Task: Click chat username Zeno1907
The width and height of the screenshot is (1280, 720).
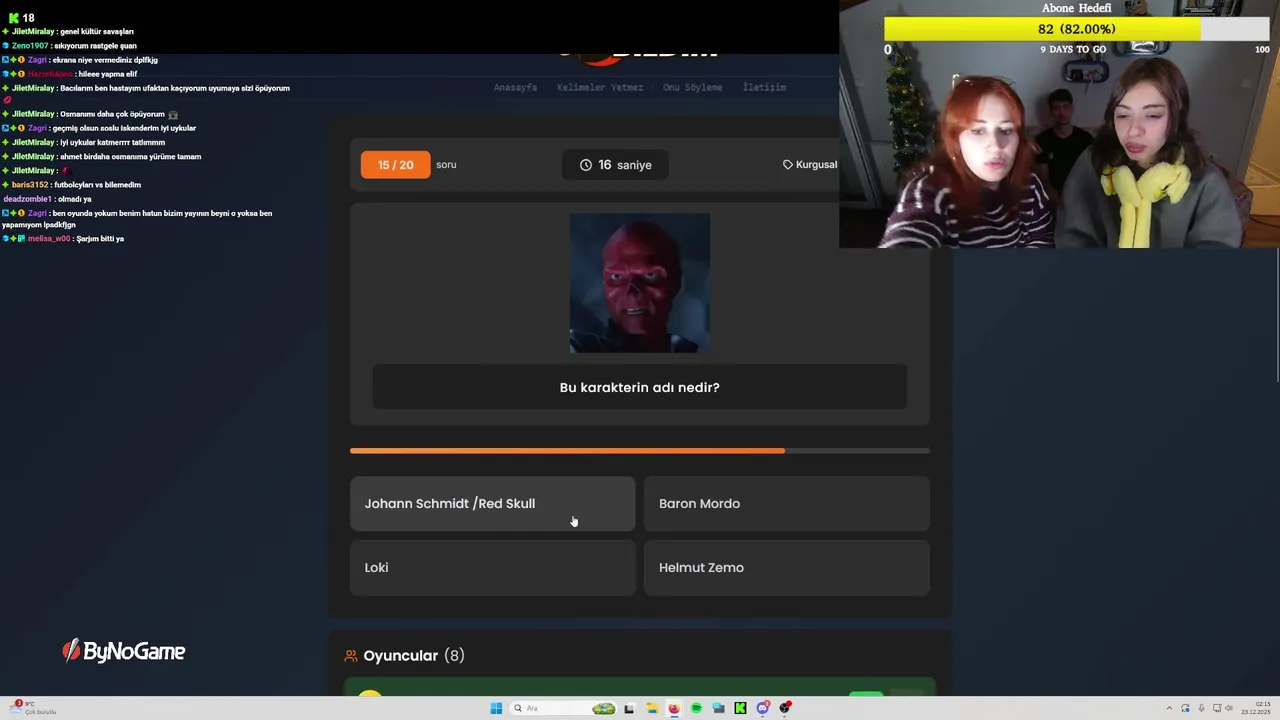Action: click(x=30, y=46)
